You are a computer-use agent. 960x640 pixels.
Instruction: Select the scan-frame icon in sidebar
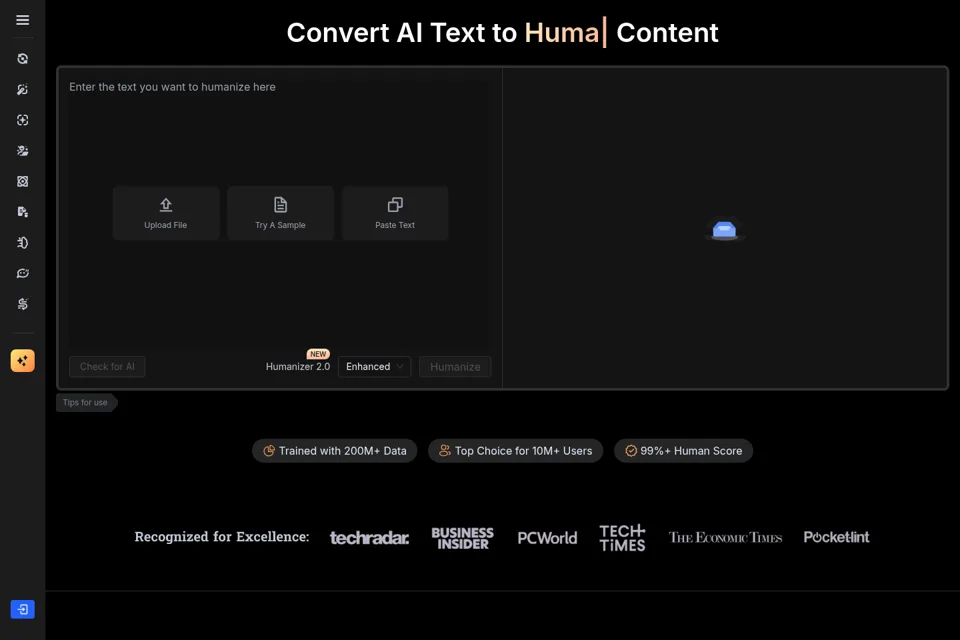pyautogui.click(x=23, y=120)
